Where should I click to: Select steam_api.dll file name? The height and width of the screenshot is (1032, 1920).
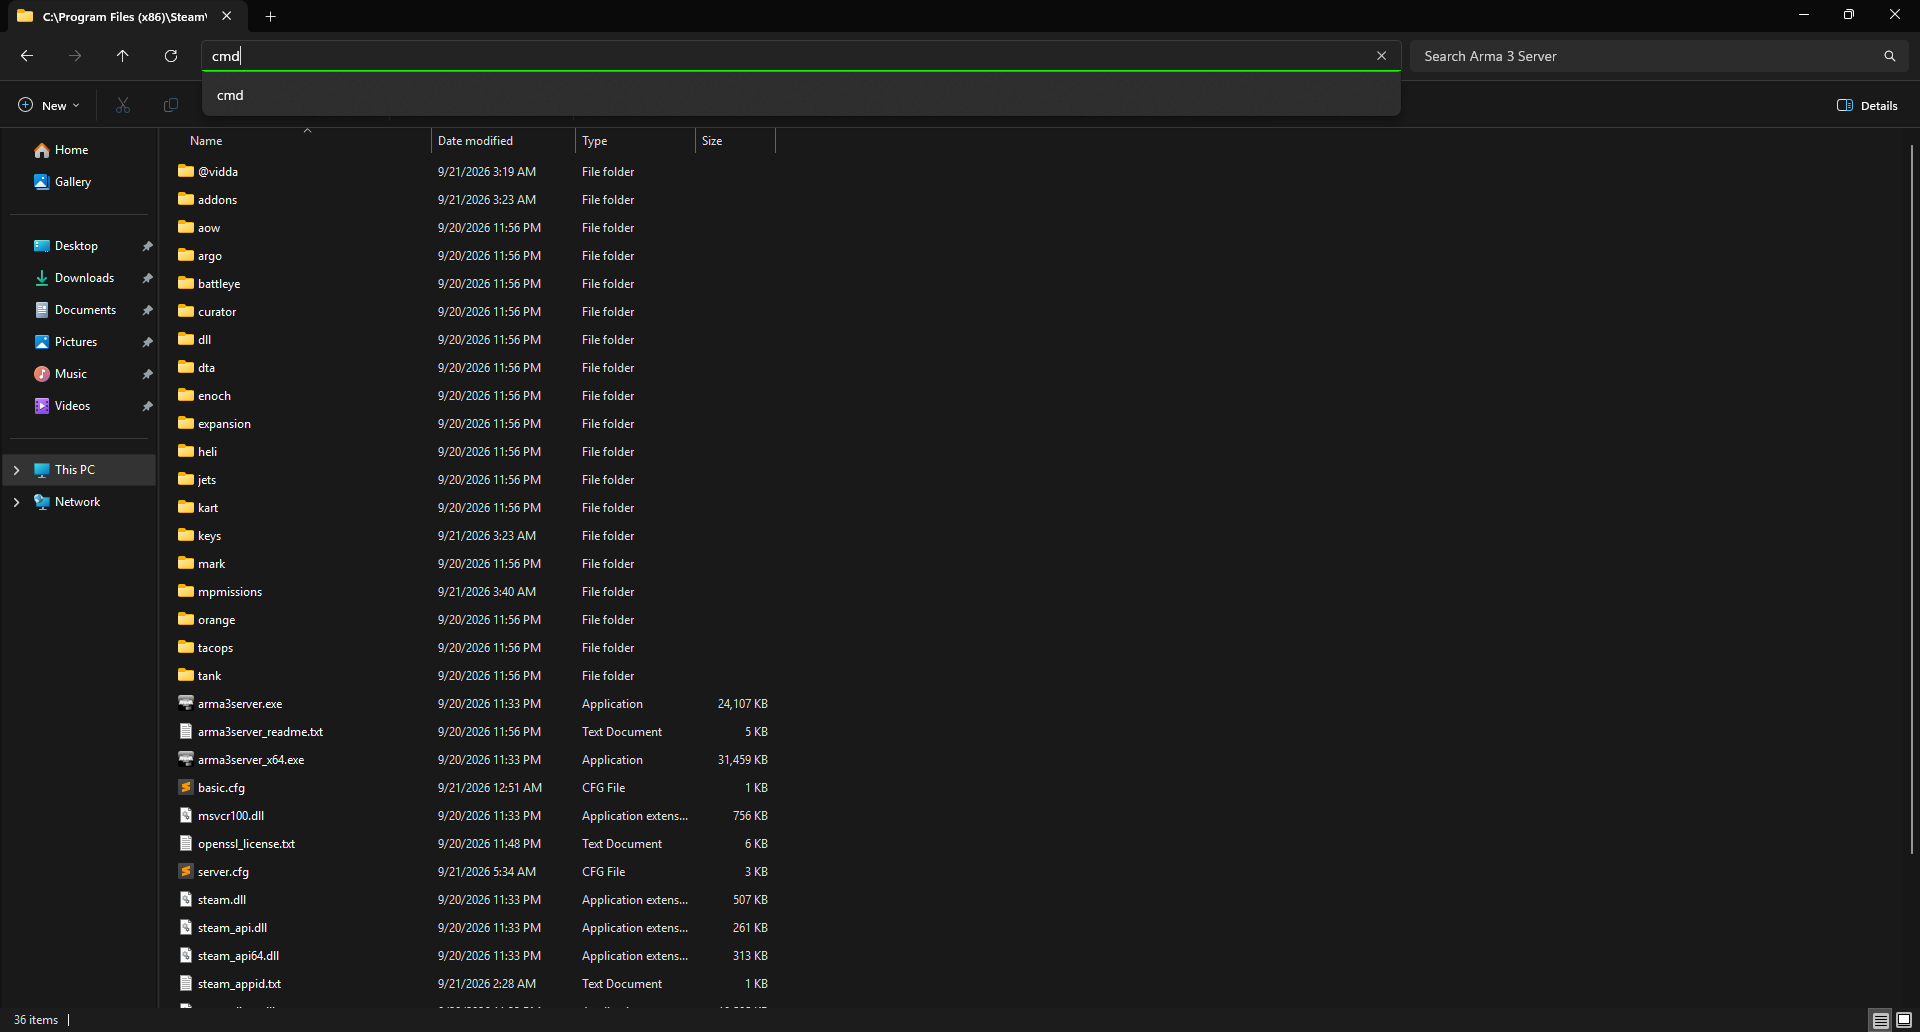(232, 928)
